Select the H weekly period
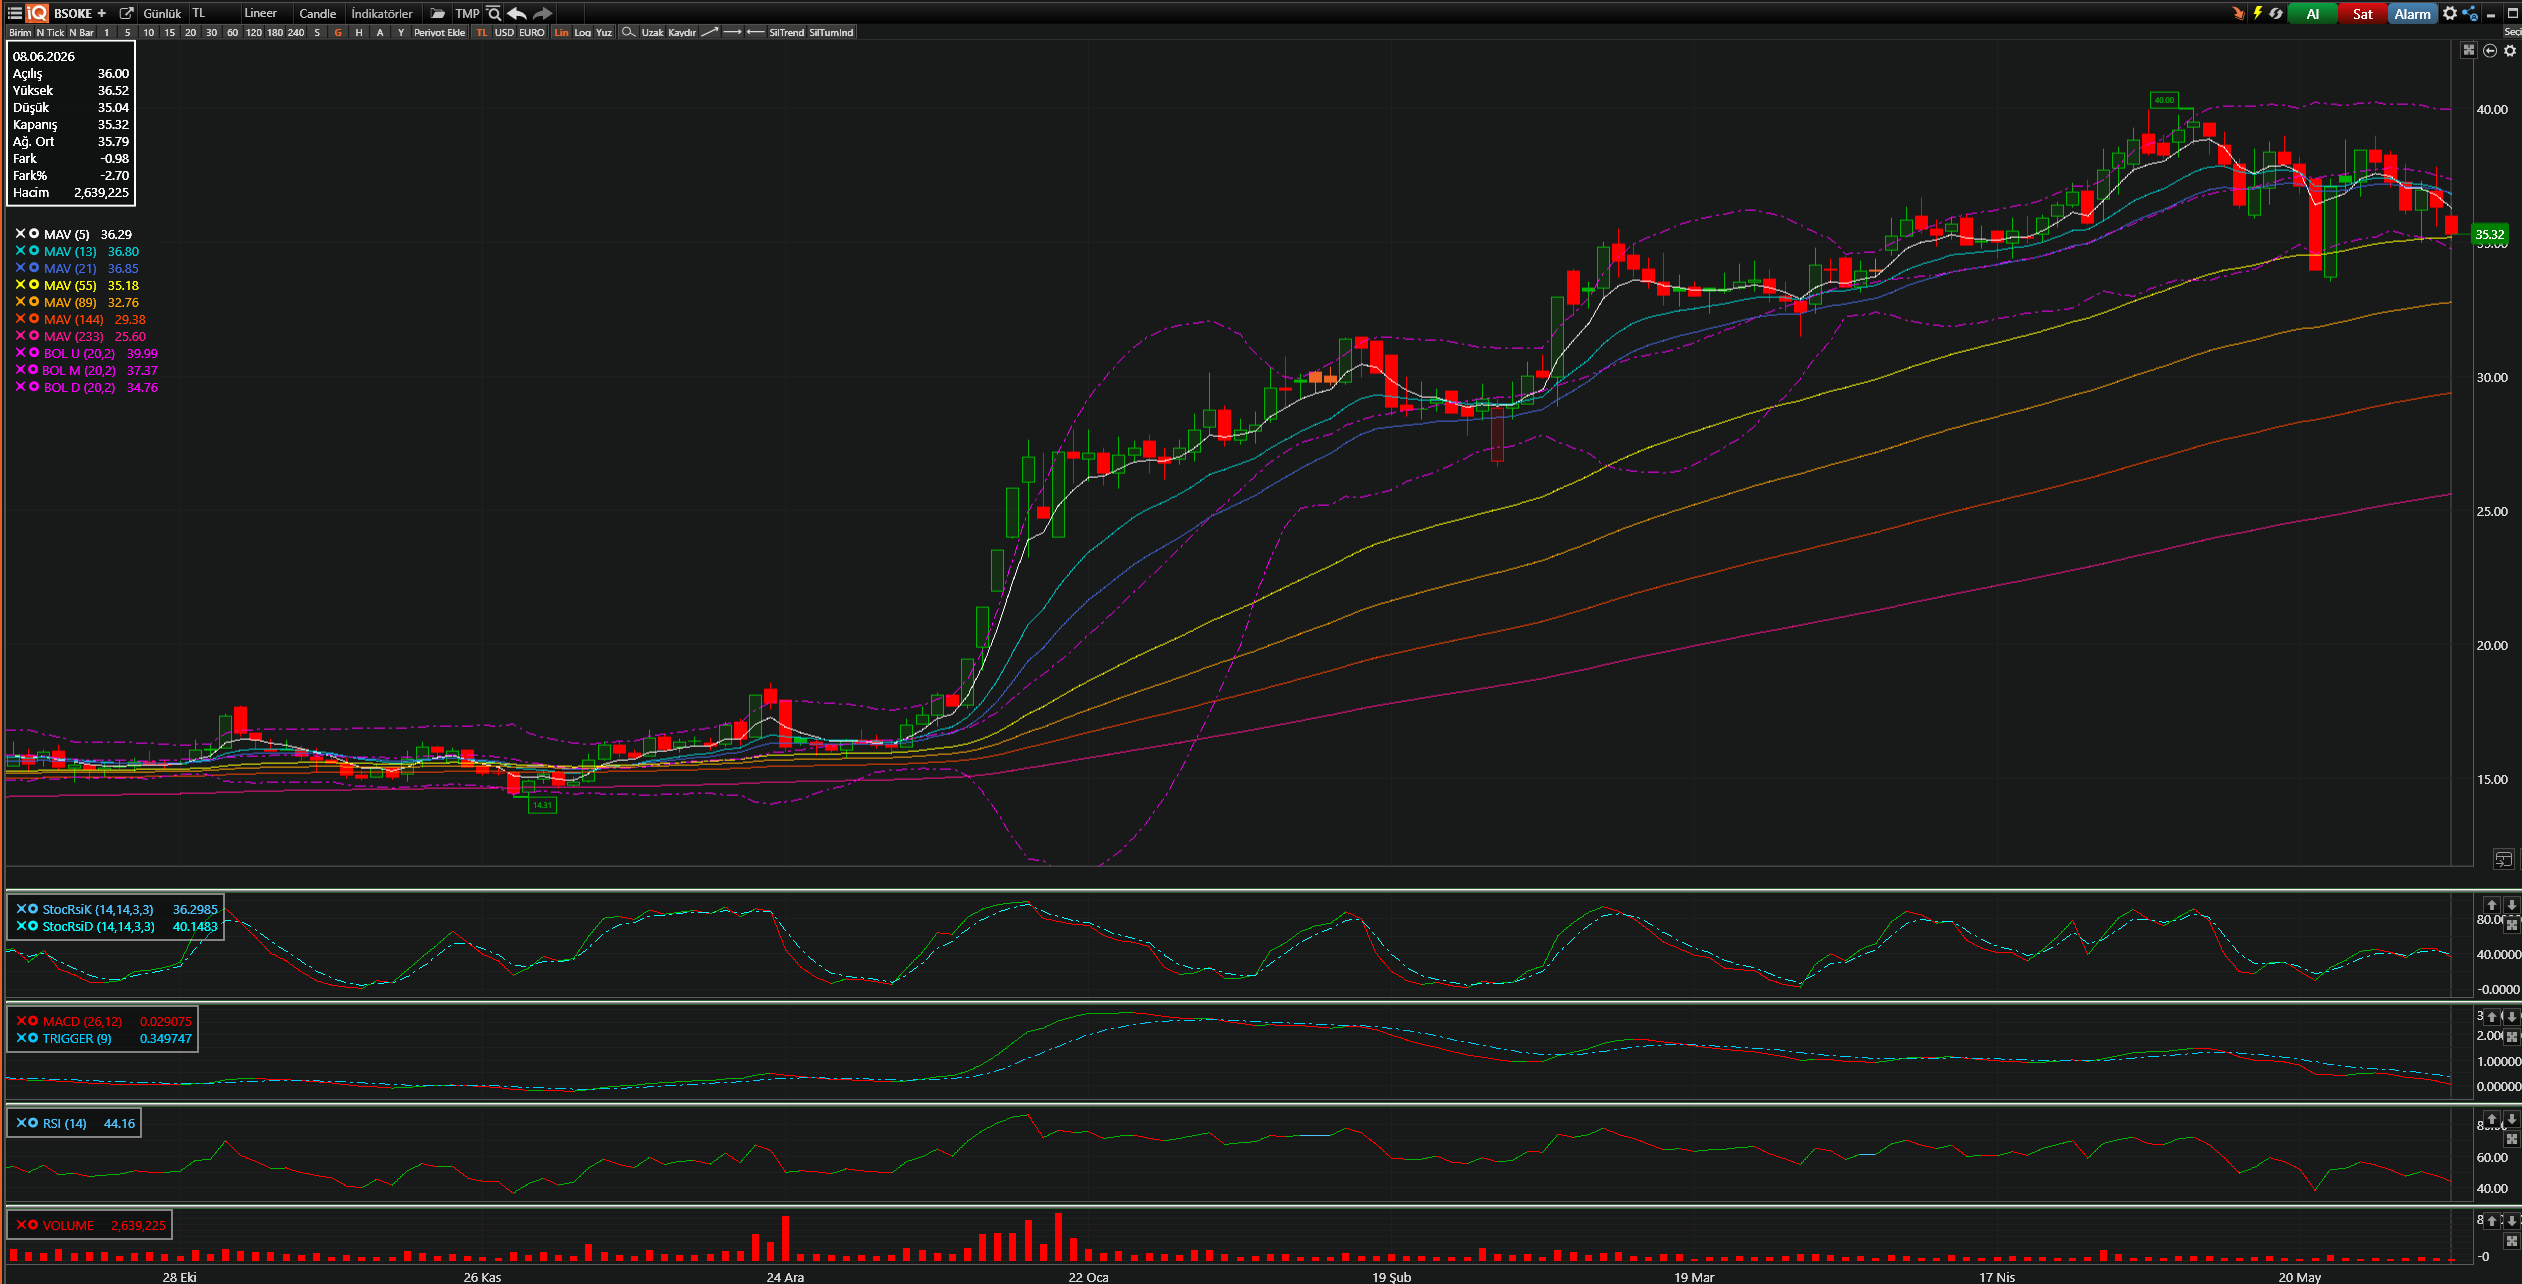This screenshot has width=2522, height=1284. pos(359,32)
